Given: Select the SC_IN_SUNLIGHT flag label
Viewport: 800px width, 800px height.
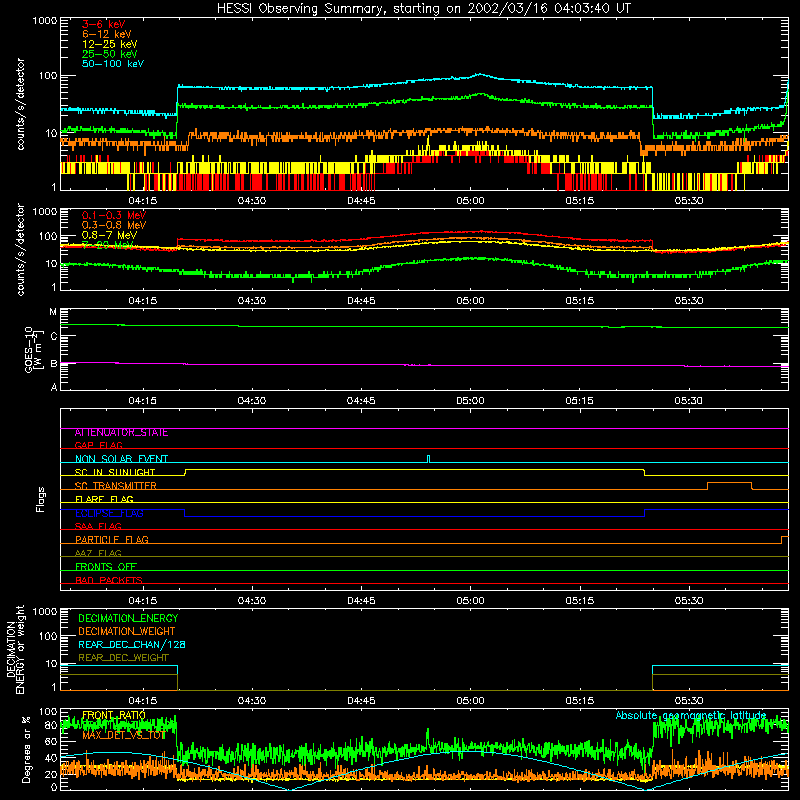Looking at the screenshot, I should tap(115, 472).
